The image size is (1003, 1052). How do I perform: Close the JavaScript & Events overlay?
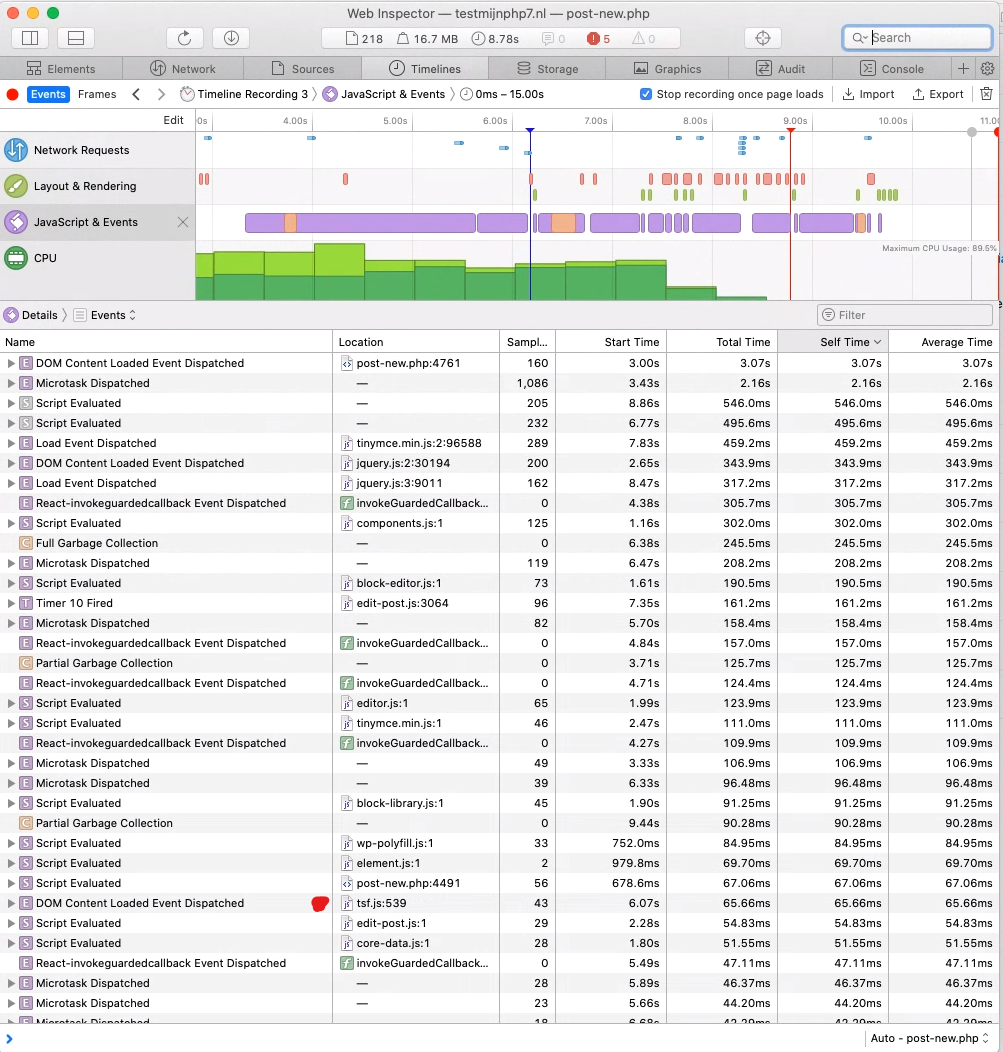click(x=182, y=222)
